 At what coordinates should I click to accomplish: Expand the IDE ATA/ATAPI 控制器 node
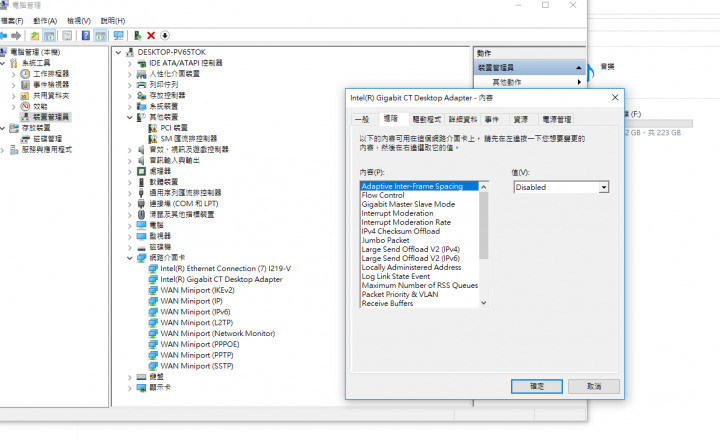pos(129,63)
